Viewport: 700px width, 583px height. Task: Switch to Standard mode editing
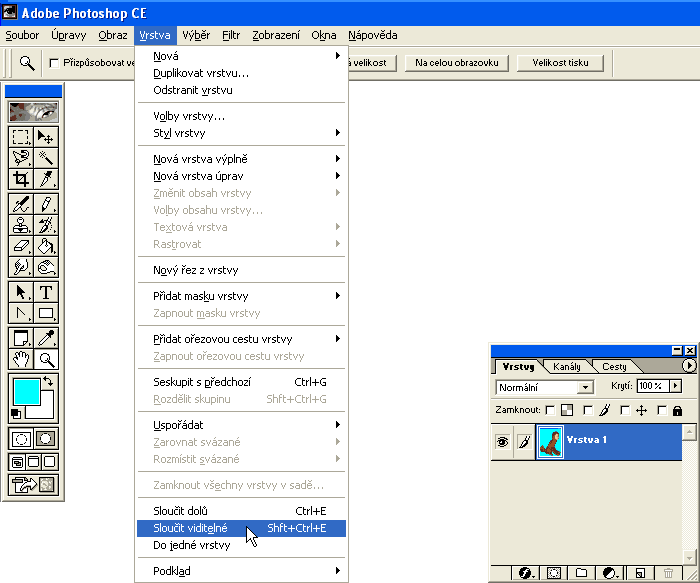click(x=21, y=439)
